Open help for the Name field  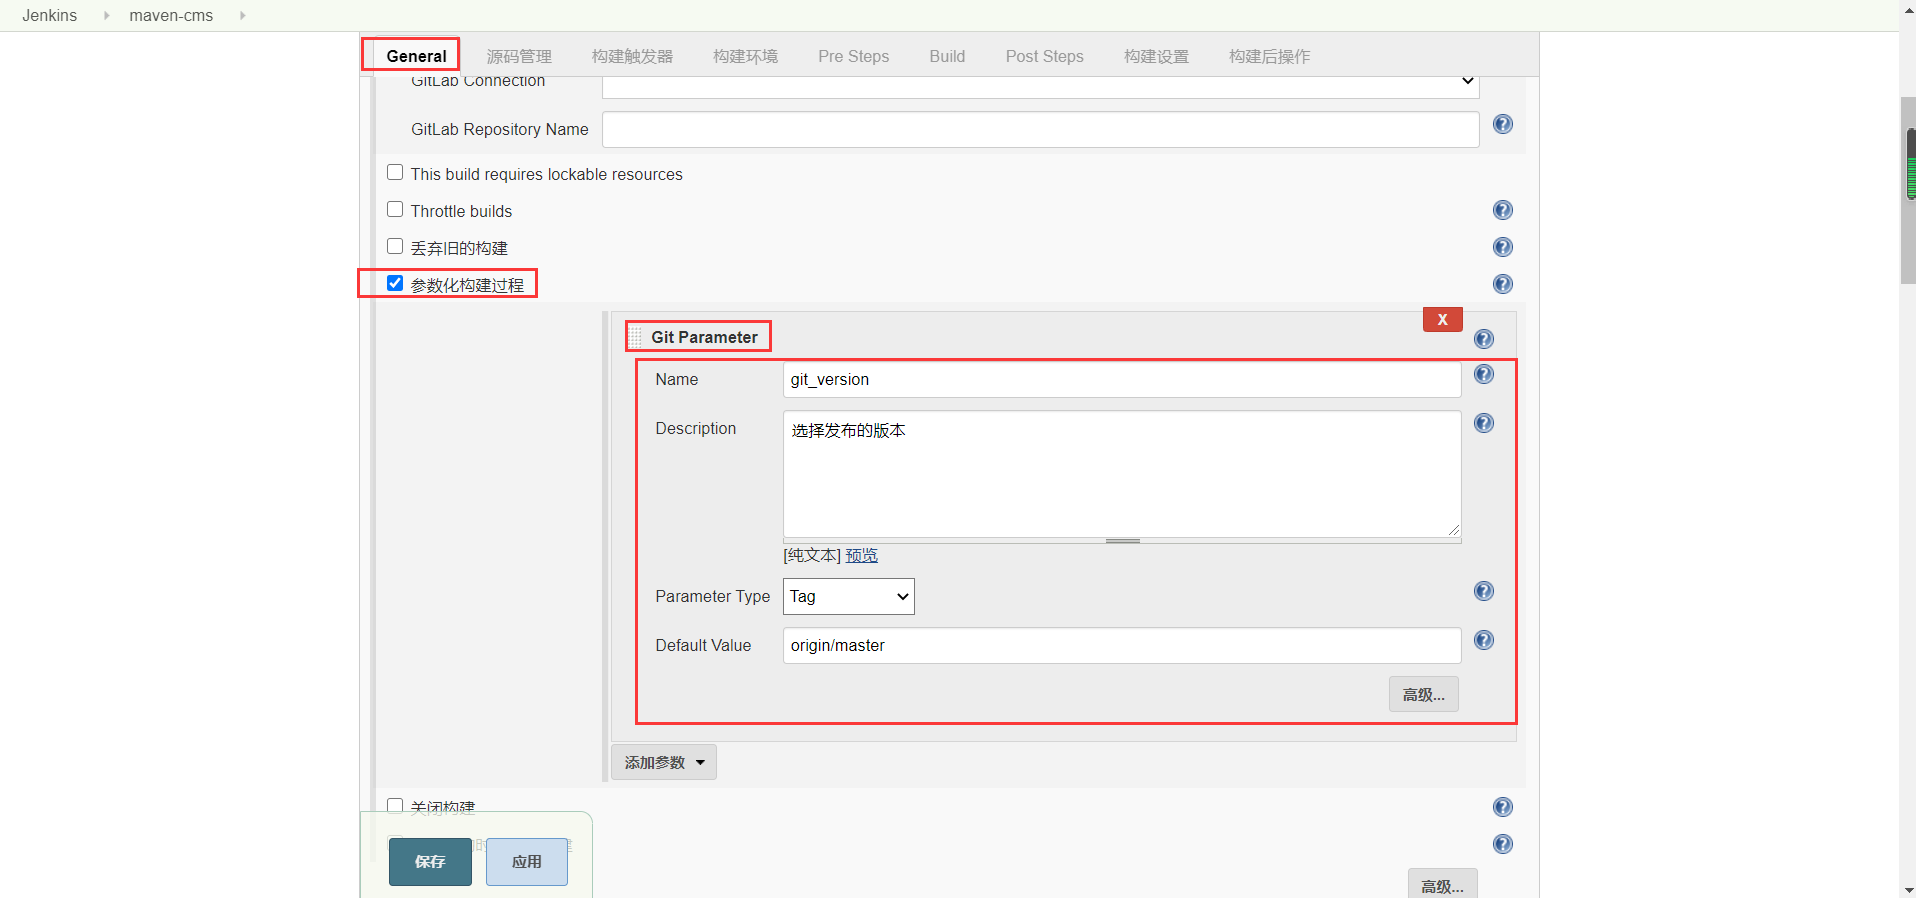(1484, 374)
